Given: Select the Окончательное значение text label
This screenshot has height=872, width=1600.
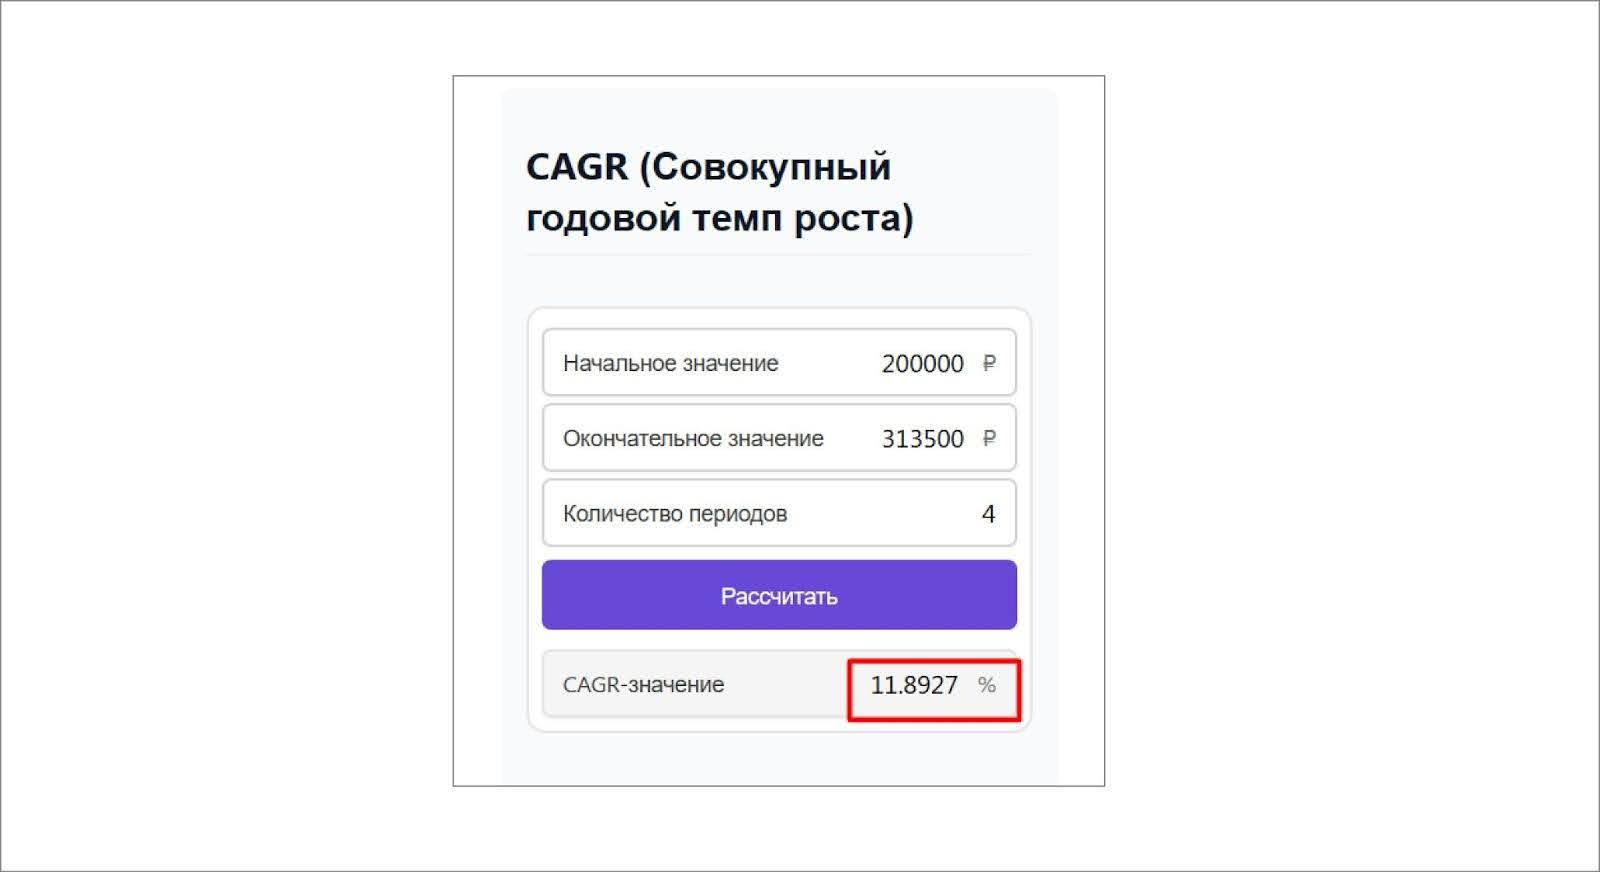Looking at the screenshot, I should click(x=694, y=438).
